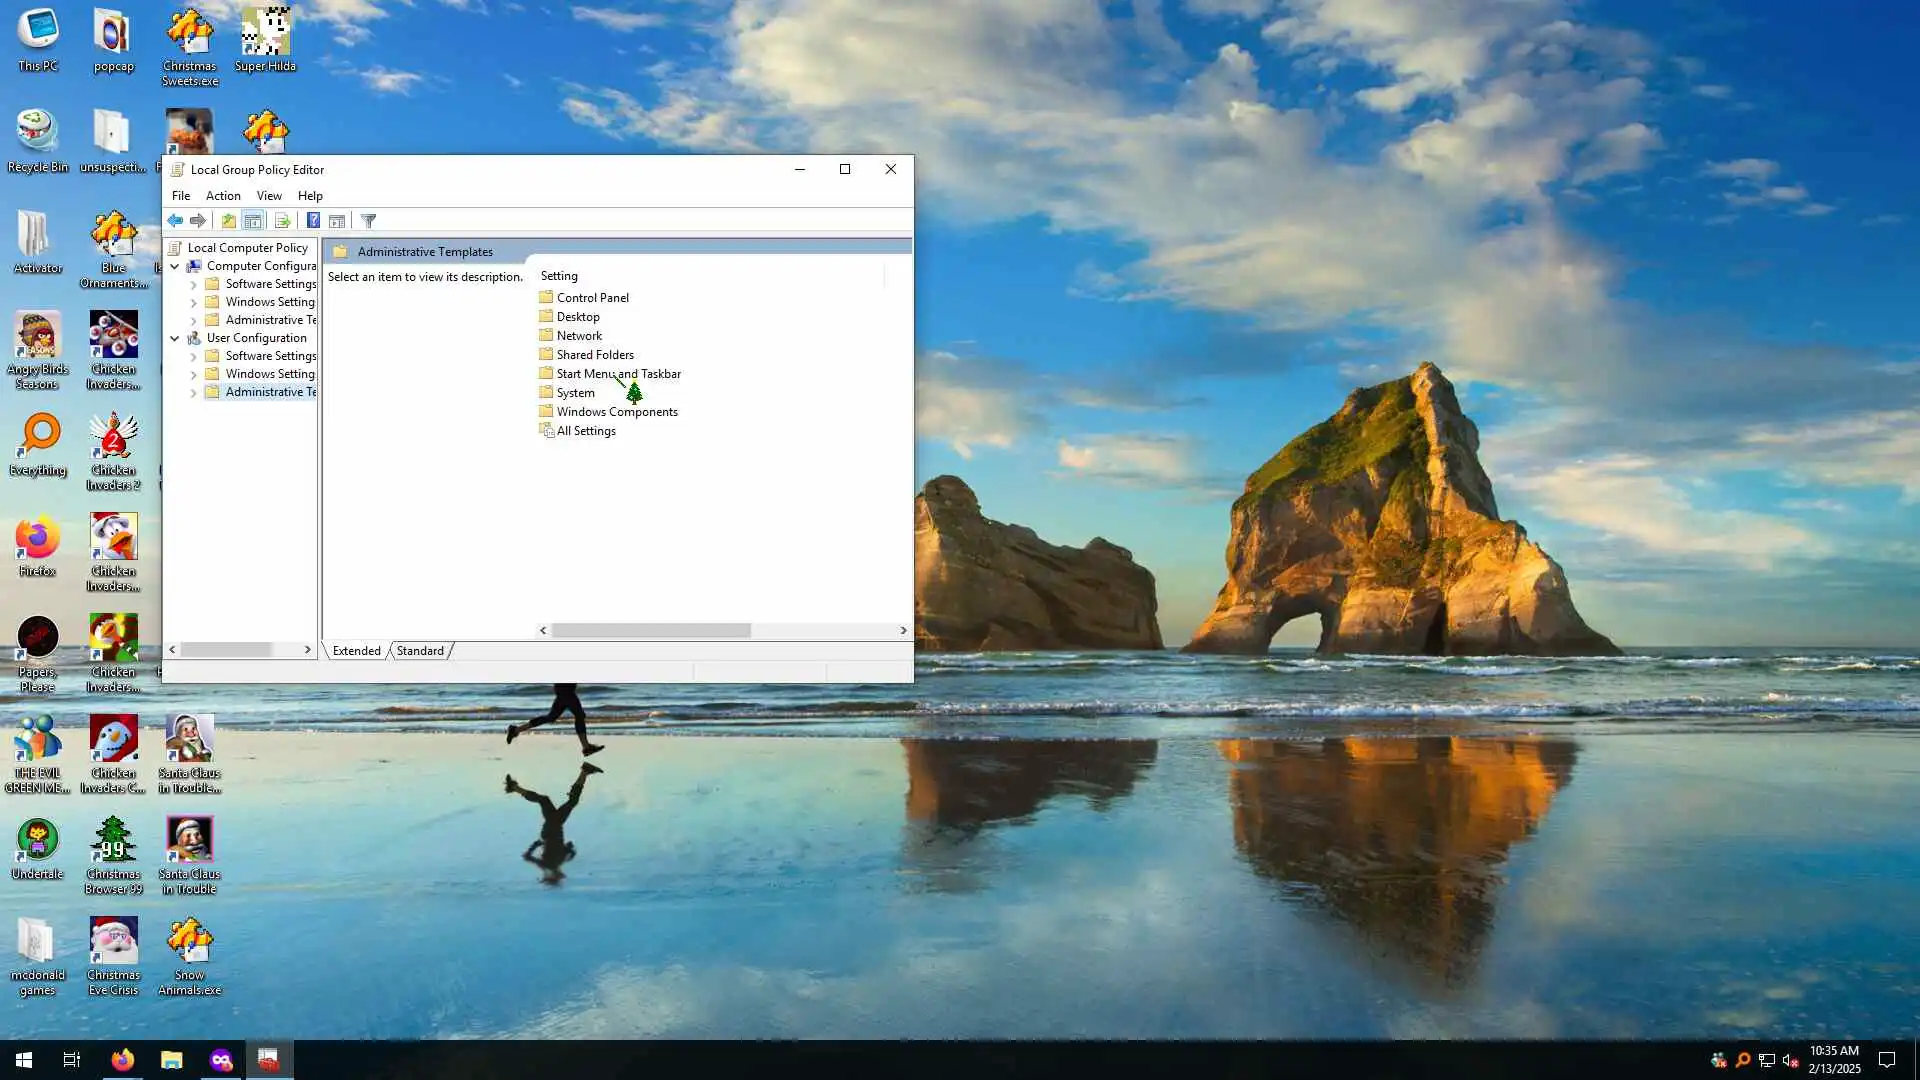Select the Start Menu and Taskbar folder
This screenshot has width=1920, height=1080.
618,374
